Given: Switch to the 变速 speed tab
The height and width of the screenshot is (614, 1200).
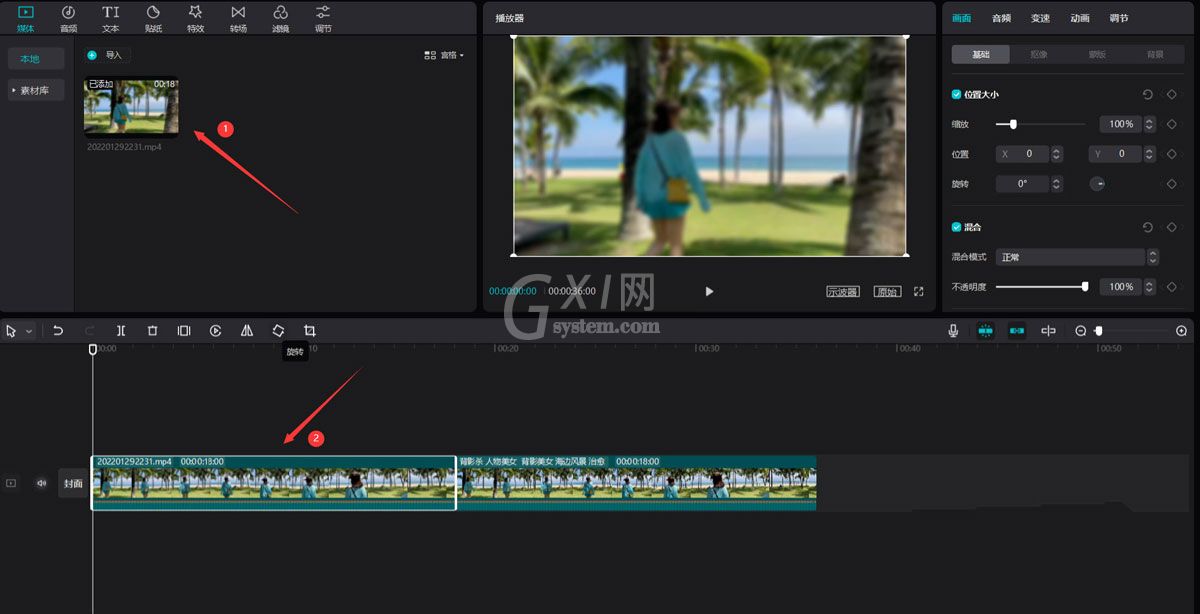Looking at the screenshot, I should [1041, 18].
